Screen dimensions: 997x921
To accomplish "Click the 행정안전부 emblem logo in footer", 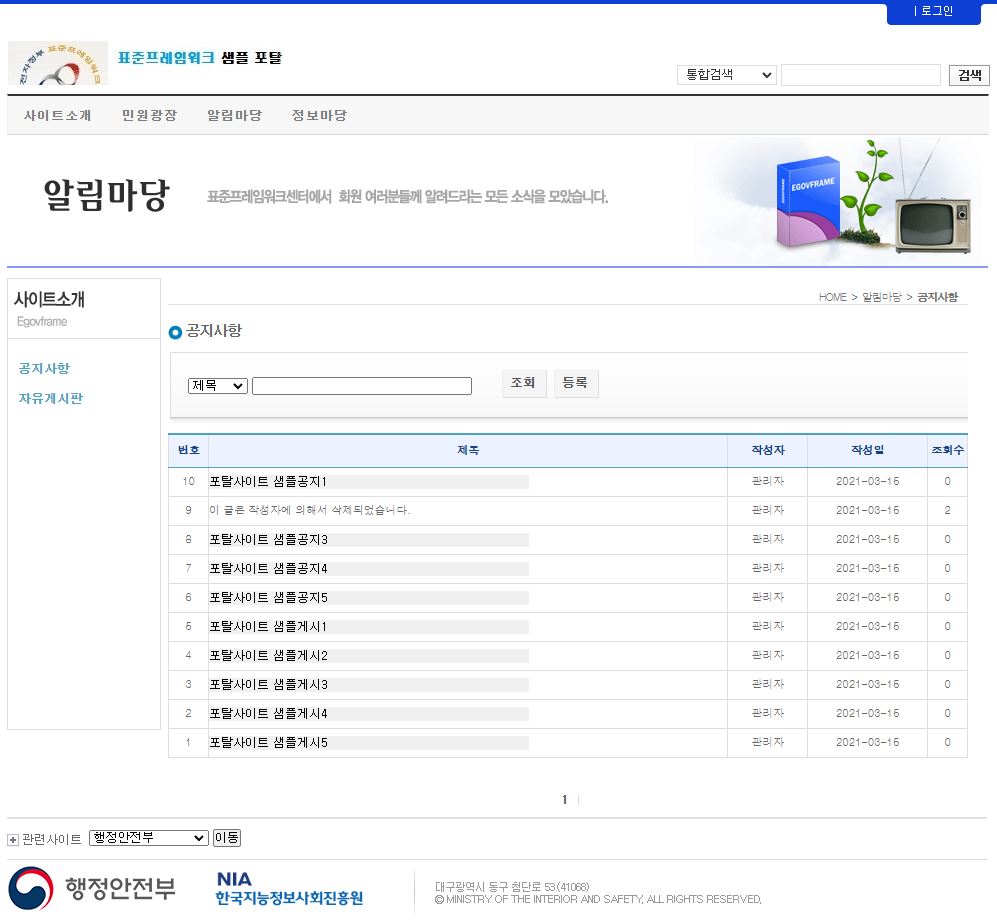I will click(x=31, y=888).
